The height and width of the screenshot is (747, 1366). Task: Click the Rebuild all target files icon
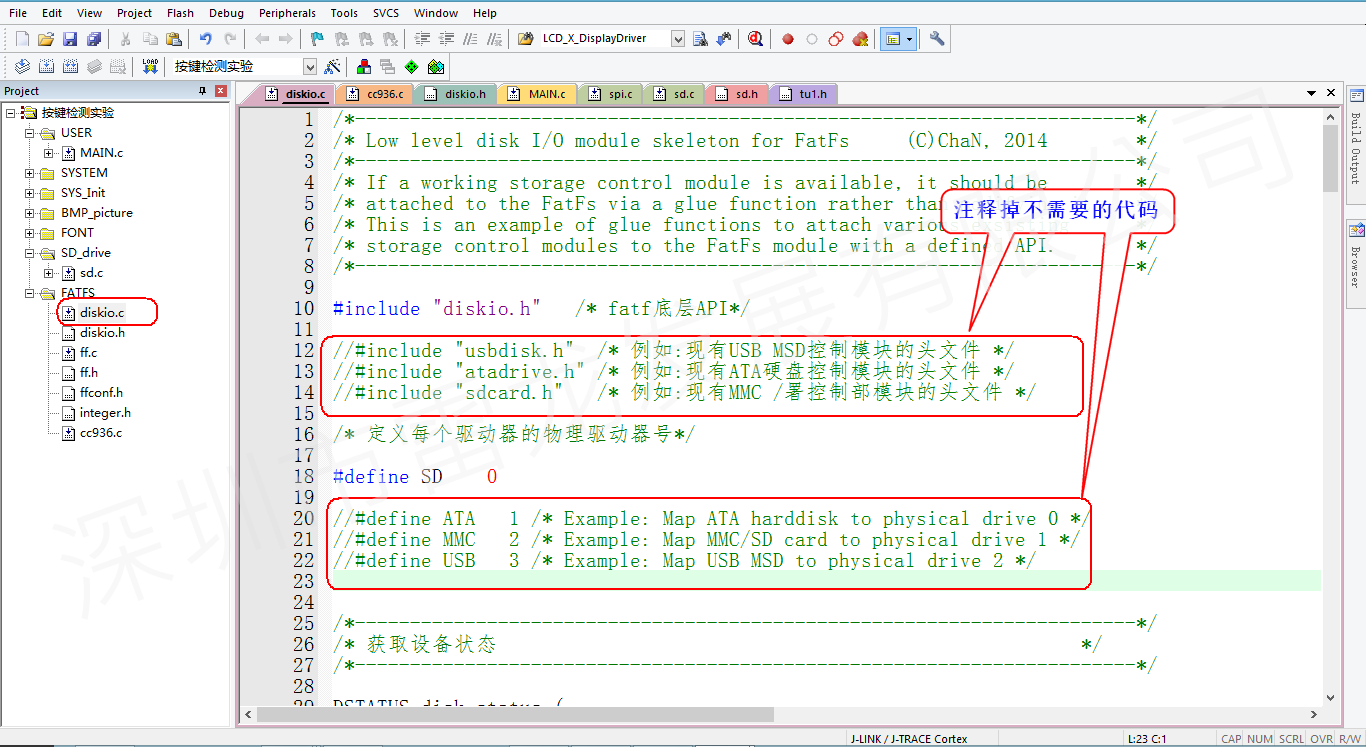70,66
